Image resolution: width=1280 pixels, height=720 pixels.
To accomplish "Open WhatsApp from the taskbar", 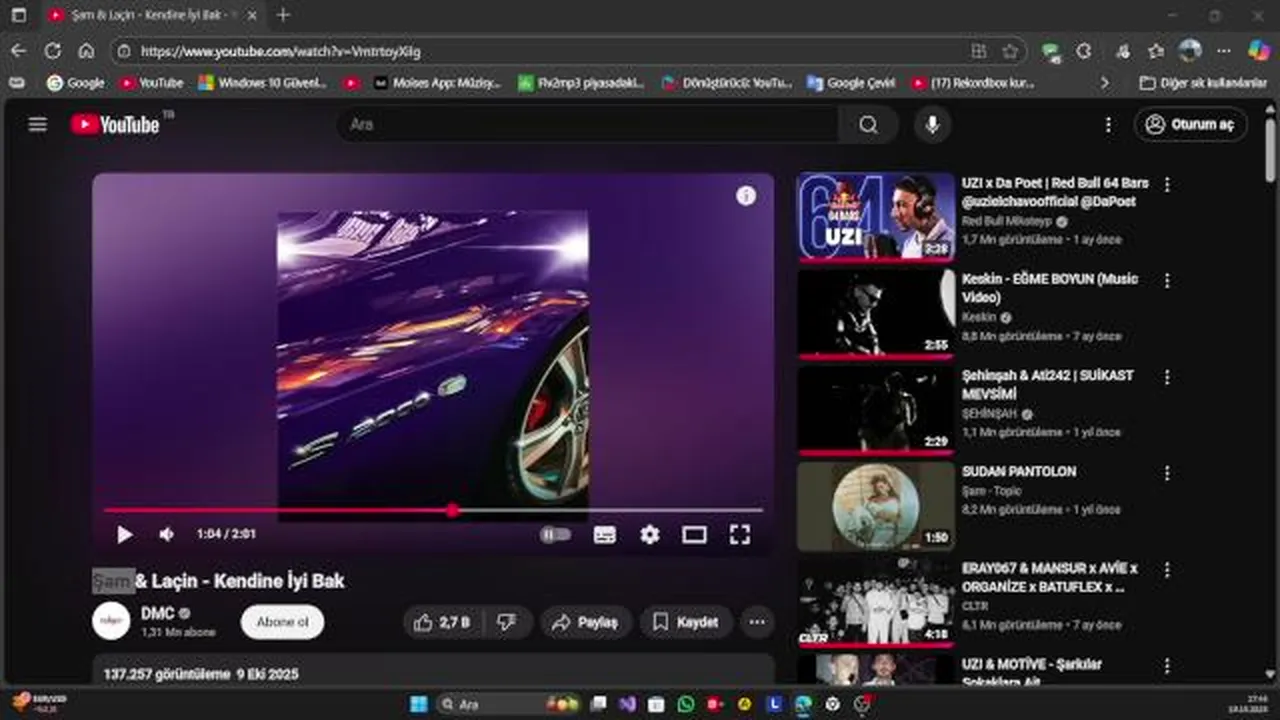I will pyautogui.click(x=686, y=704).
